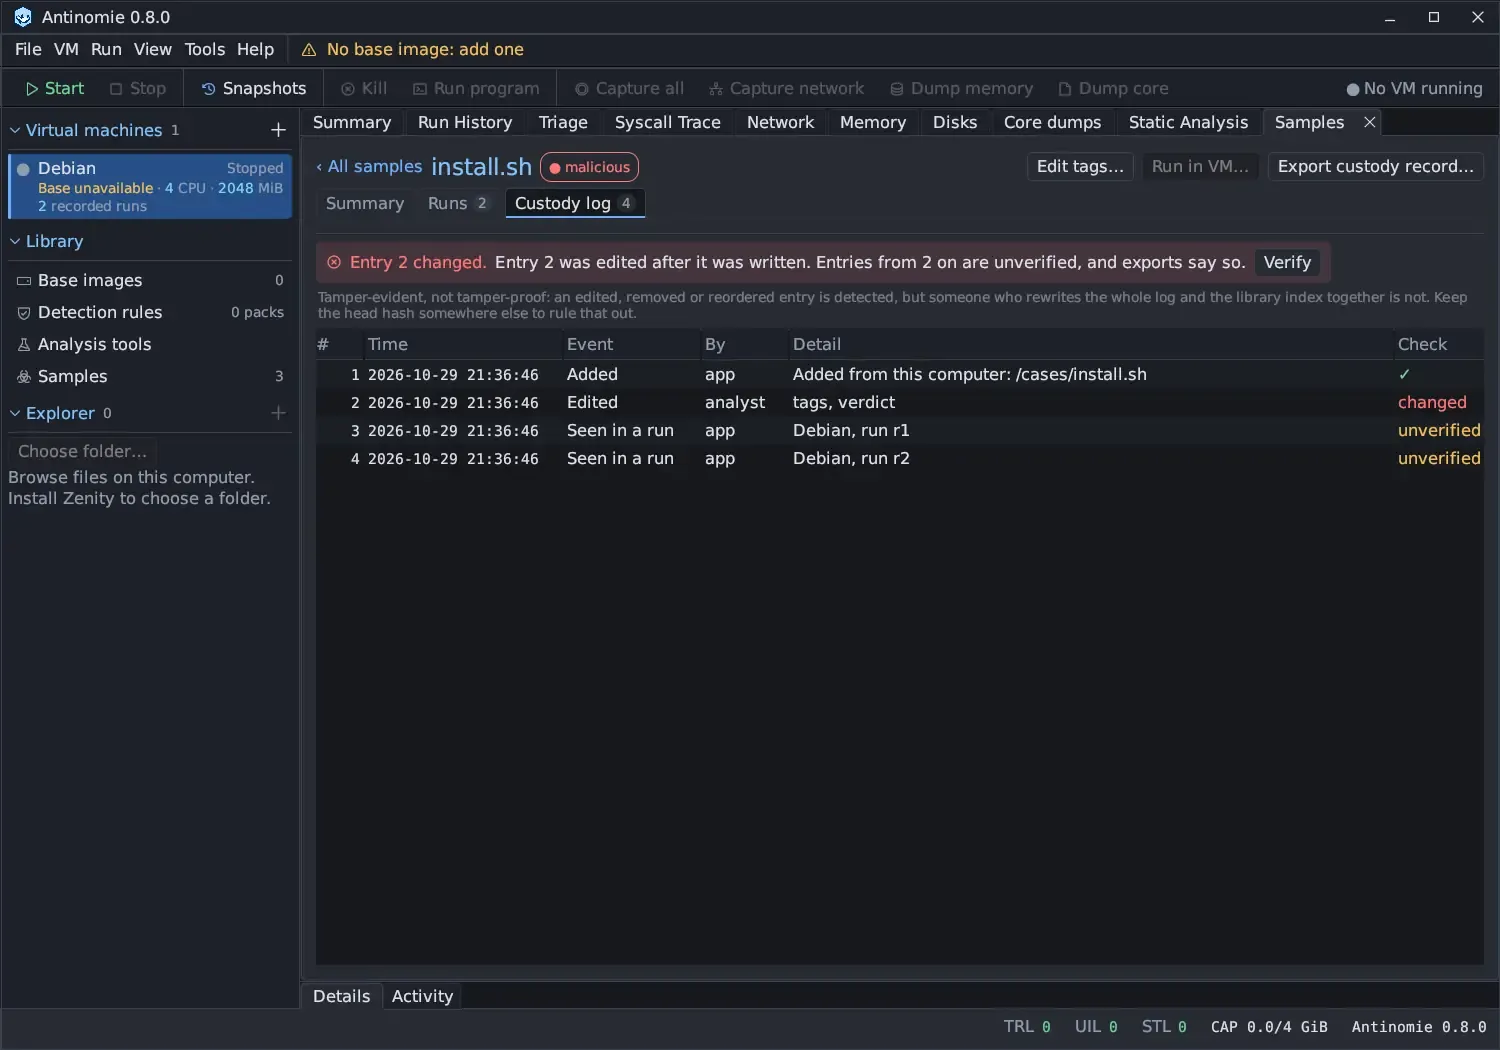Open the Runs sub-tab

[458, 203]
